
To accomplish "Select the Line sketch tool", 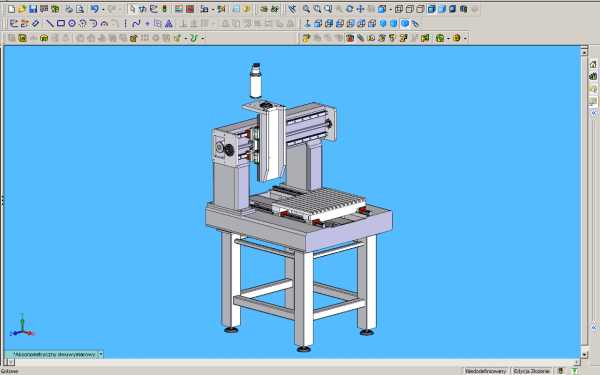I will click(49, 23).
